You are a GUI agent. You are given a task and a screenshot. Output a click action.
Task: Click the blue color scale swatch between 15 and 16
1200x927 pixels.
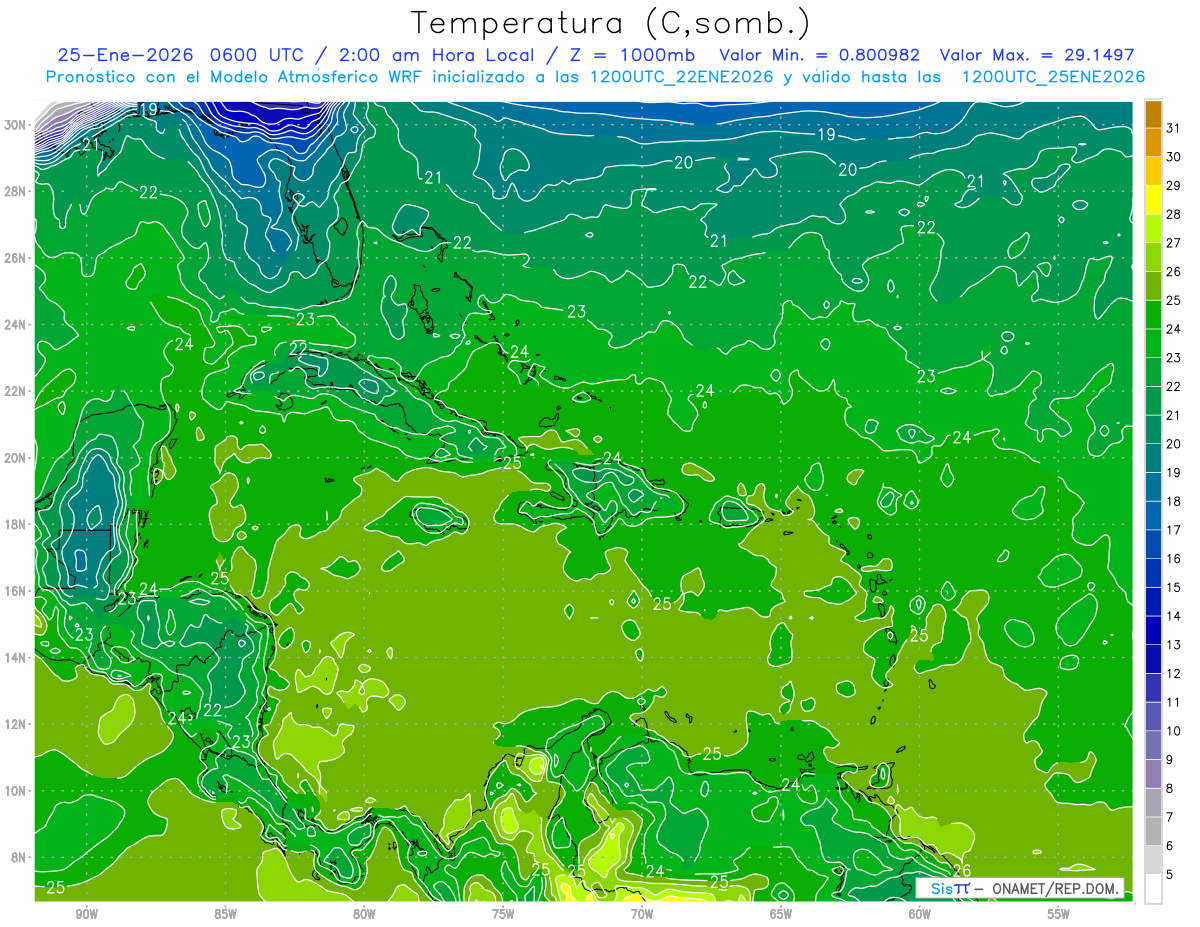click(1153, 573)
